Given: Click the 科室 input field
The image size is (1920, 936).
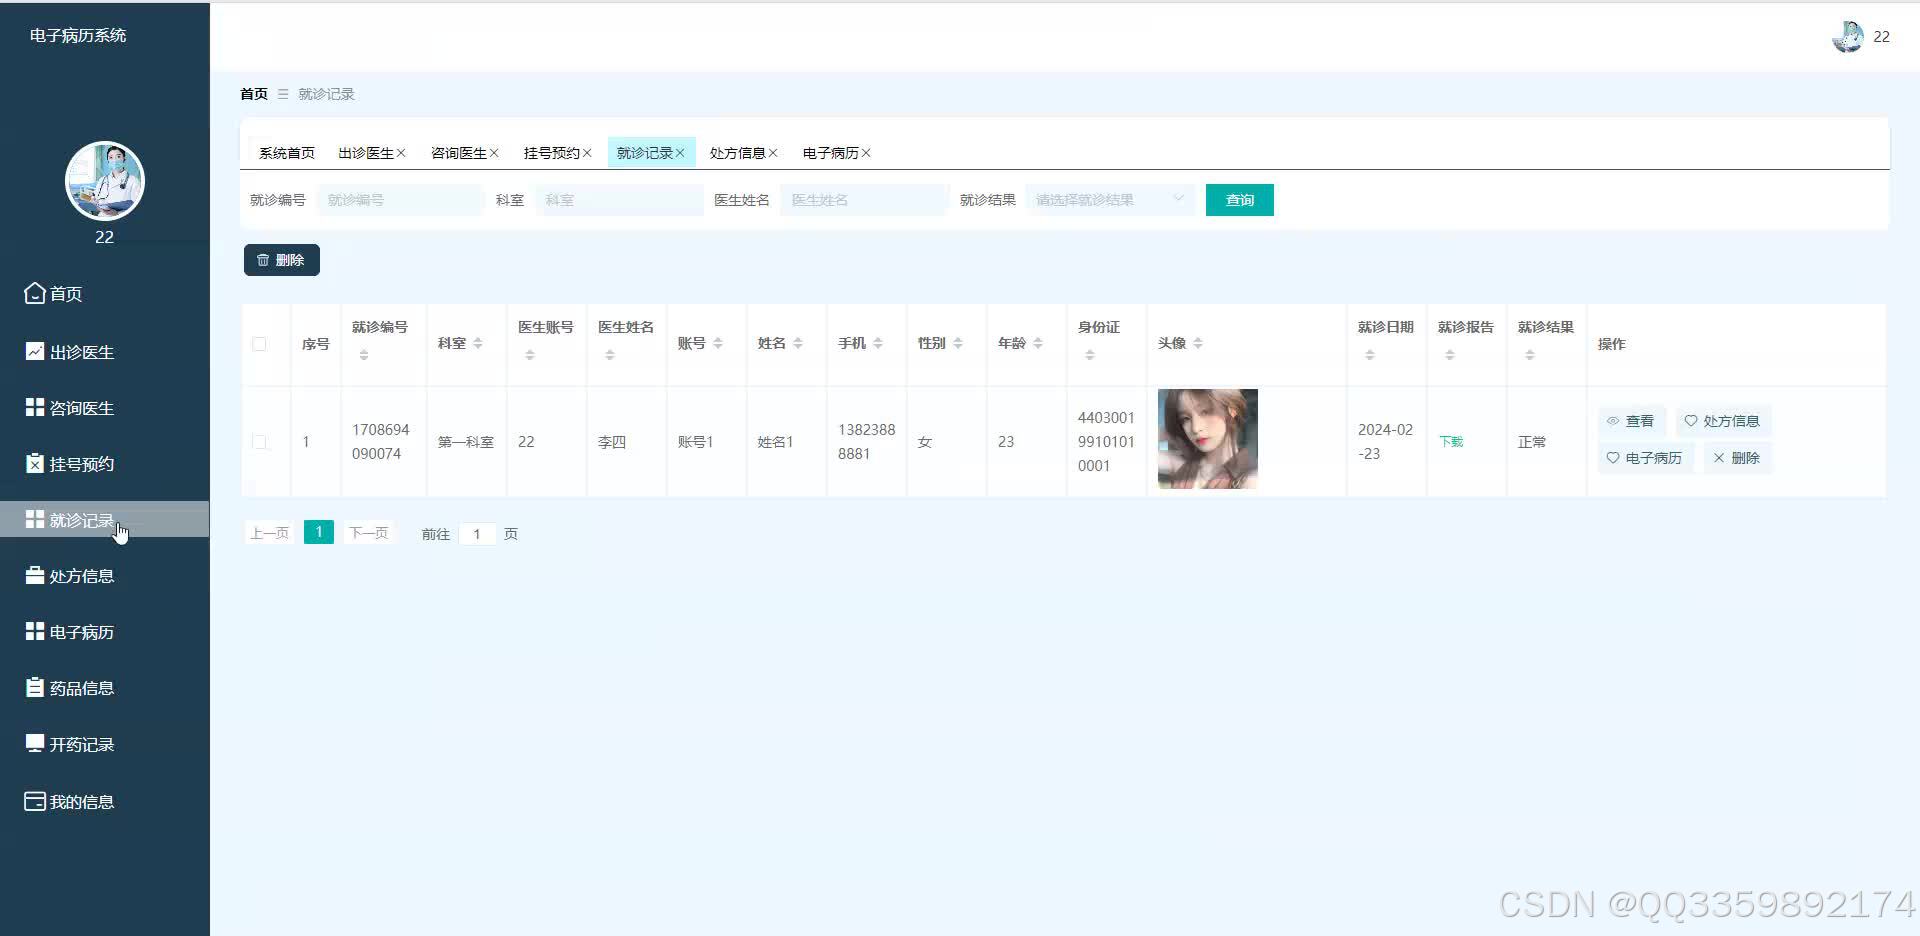Looking at the screenshot, I should pos(619,200).
